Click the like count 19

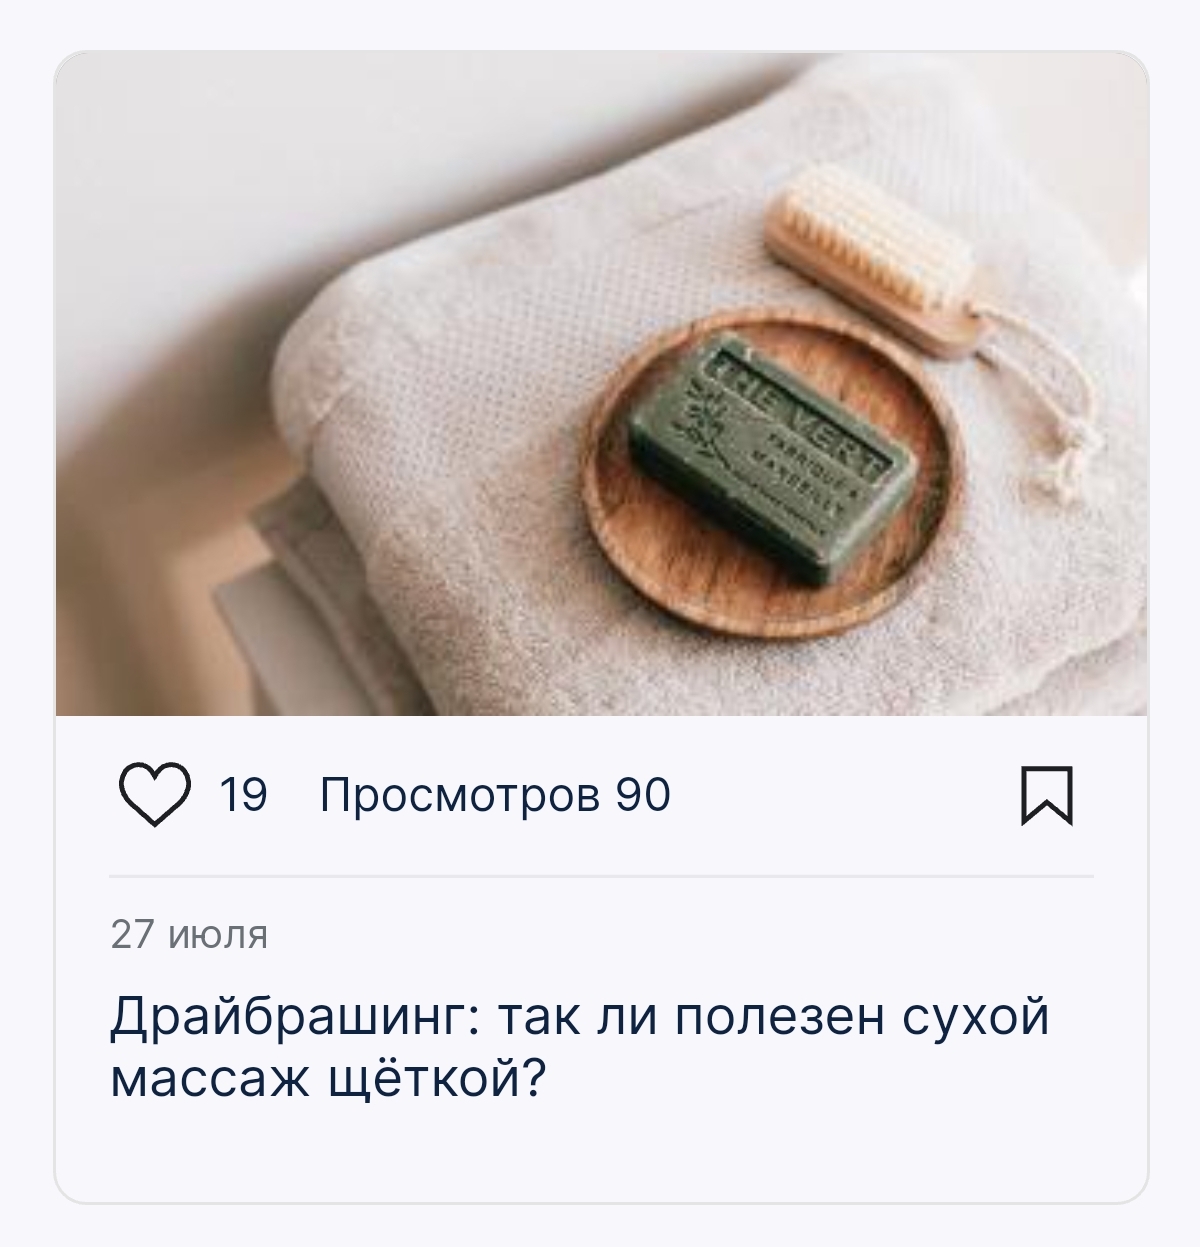[x=243, y=796]
